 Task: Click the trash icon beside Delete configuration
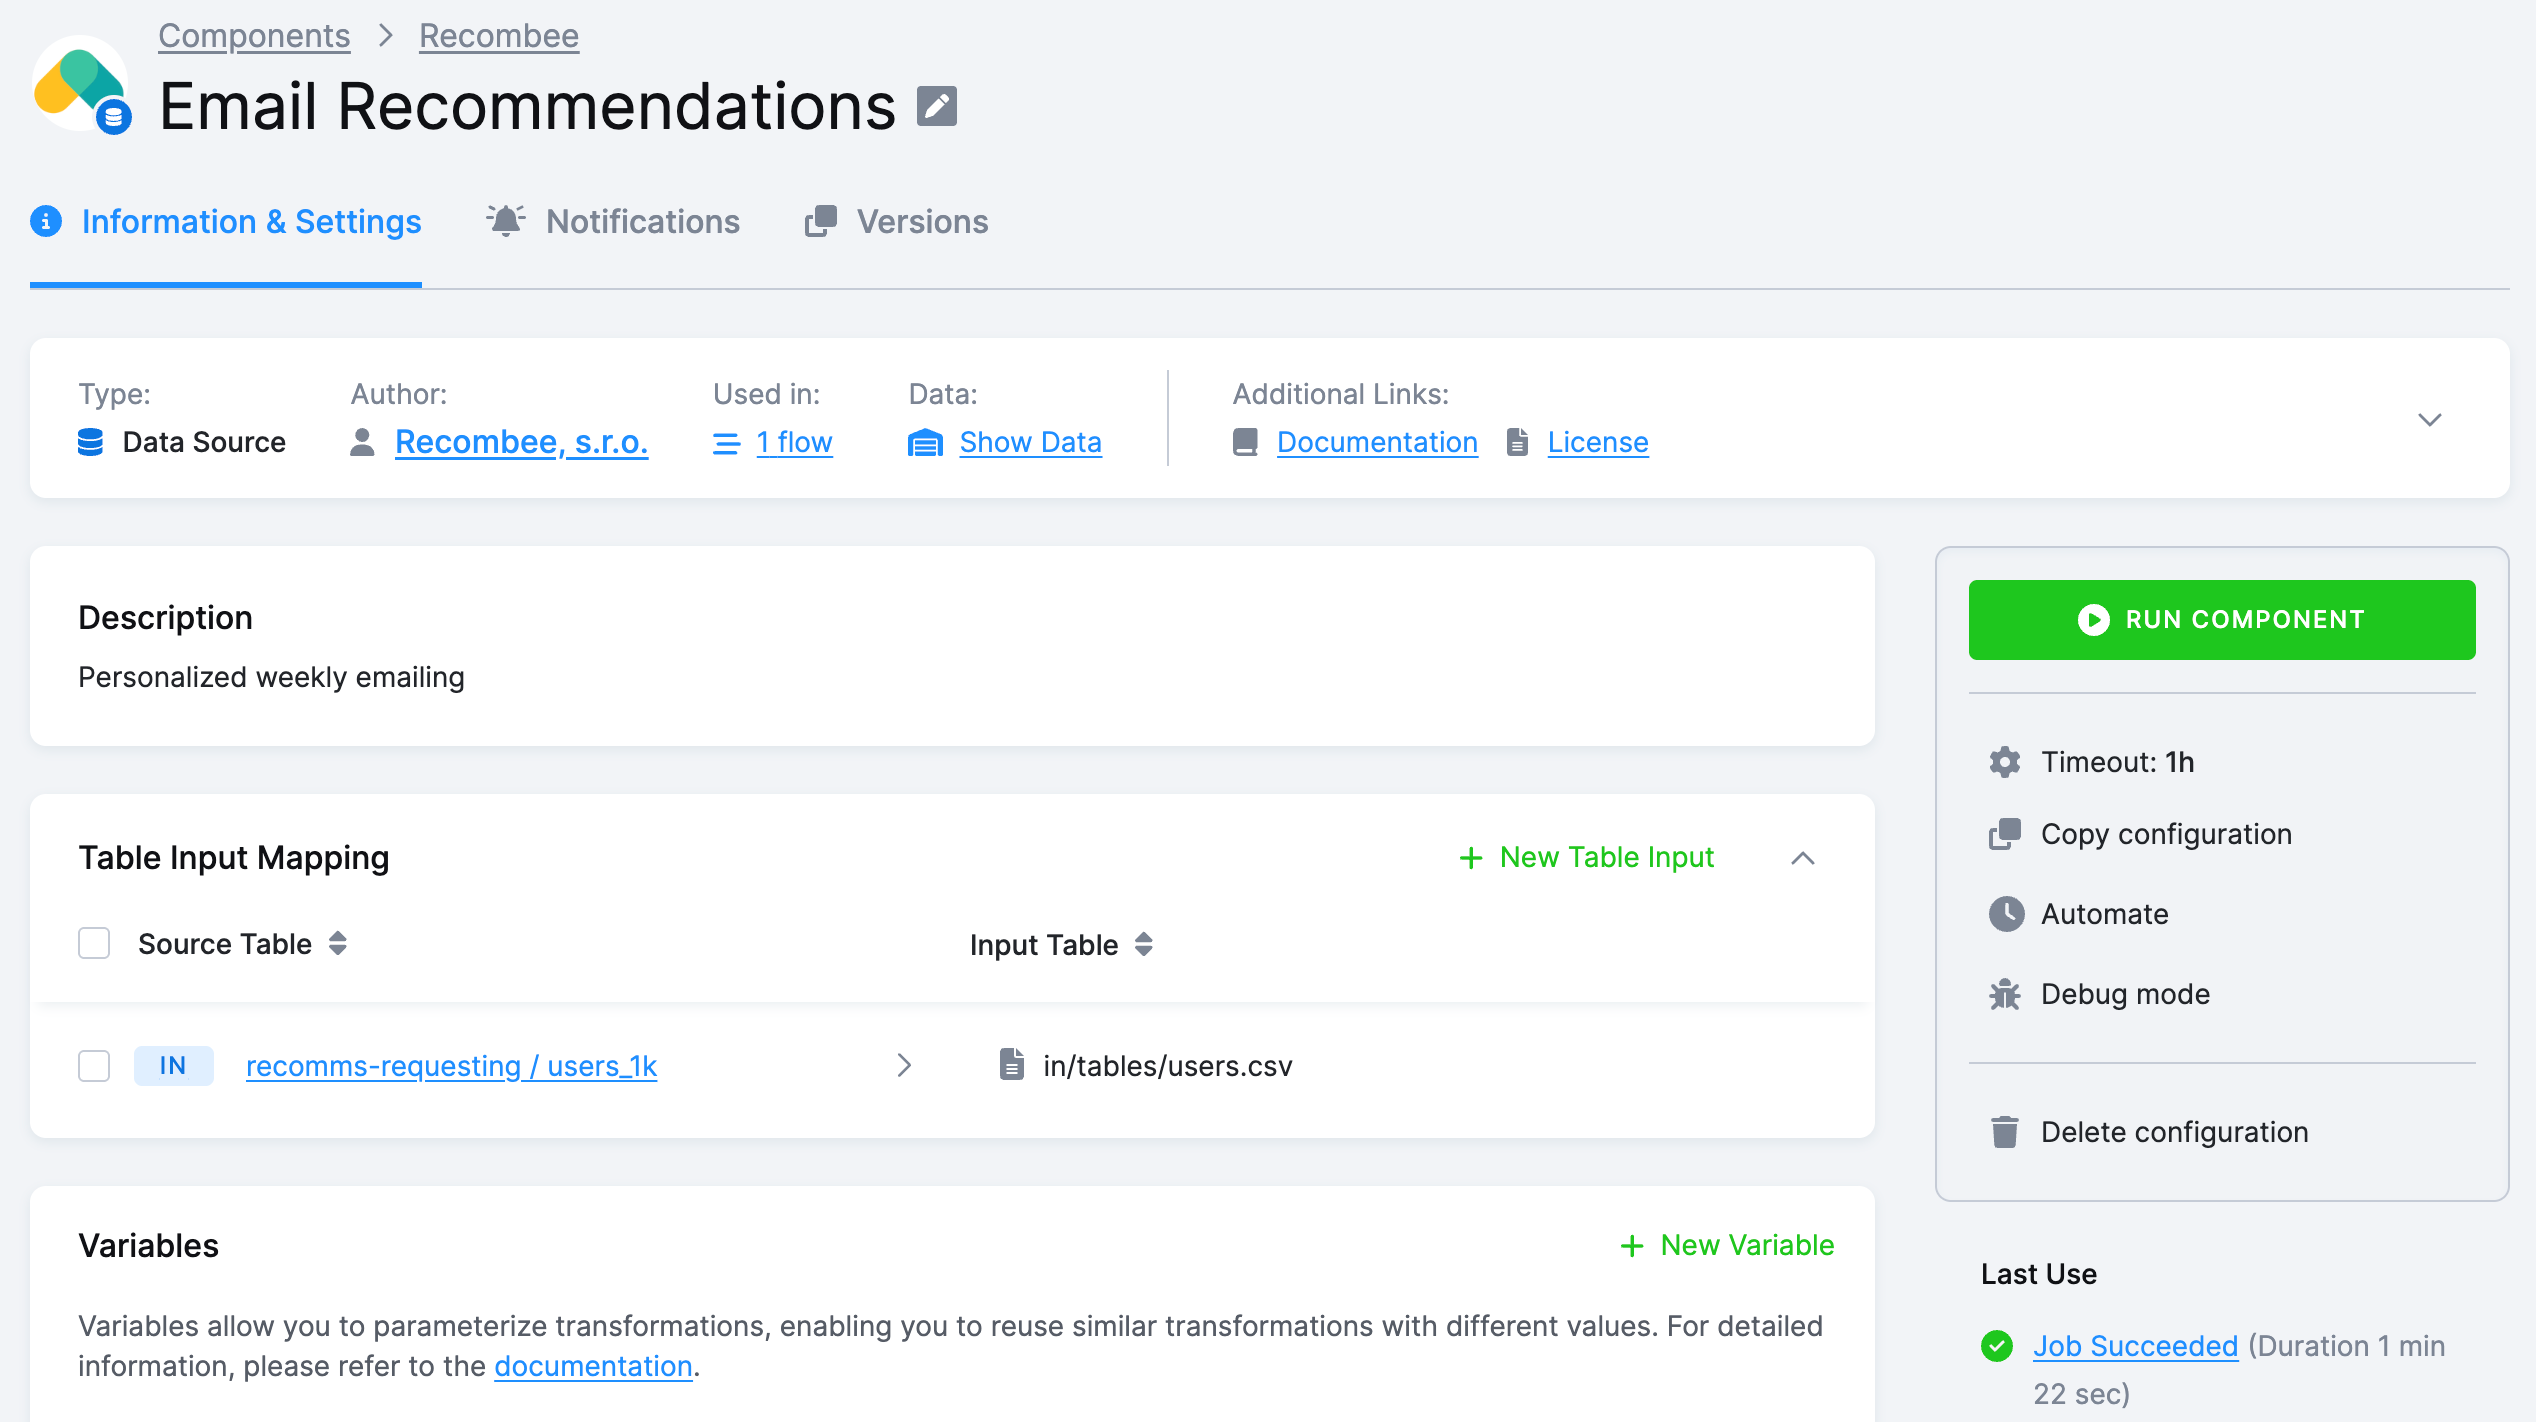coord(2005,1132)
